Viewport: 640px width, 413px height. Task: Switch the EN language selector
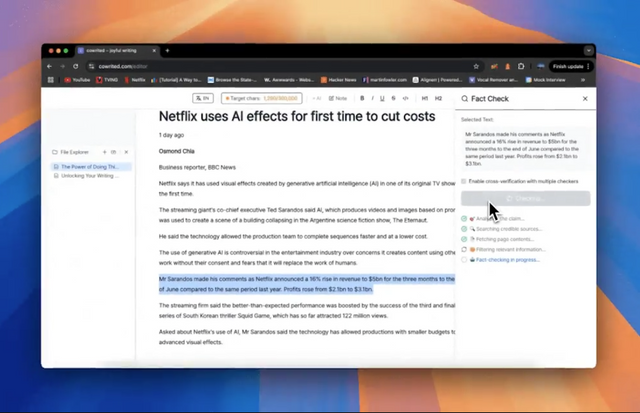(203, 98)
